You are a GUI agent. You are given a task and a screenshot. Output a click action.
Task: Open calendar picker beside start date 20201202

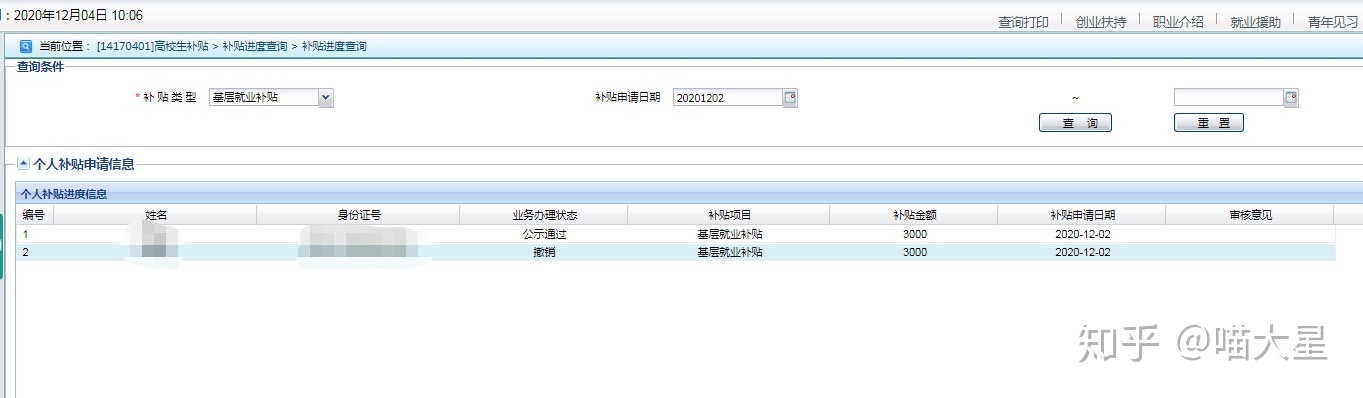(790, 97)
